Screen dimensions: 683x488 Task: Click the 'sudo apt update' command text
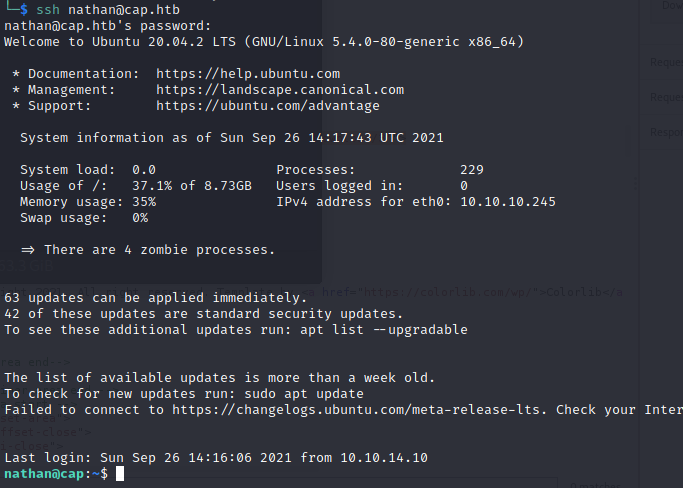tap(304, 394)
